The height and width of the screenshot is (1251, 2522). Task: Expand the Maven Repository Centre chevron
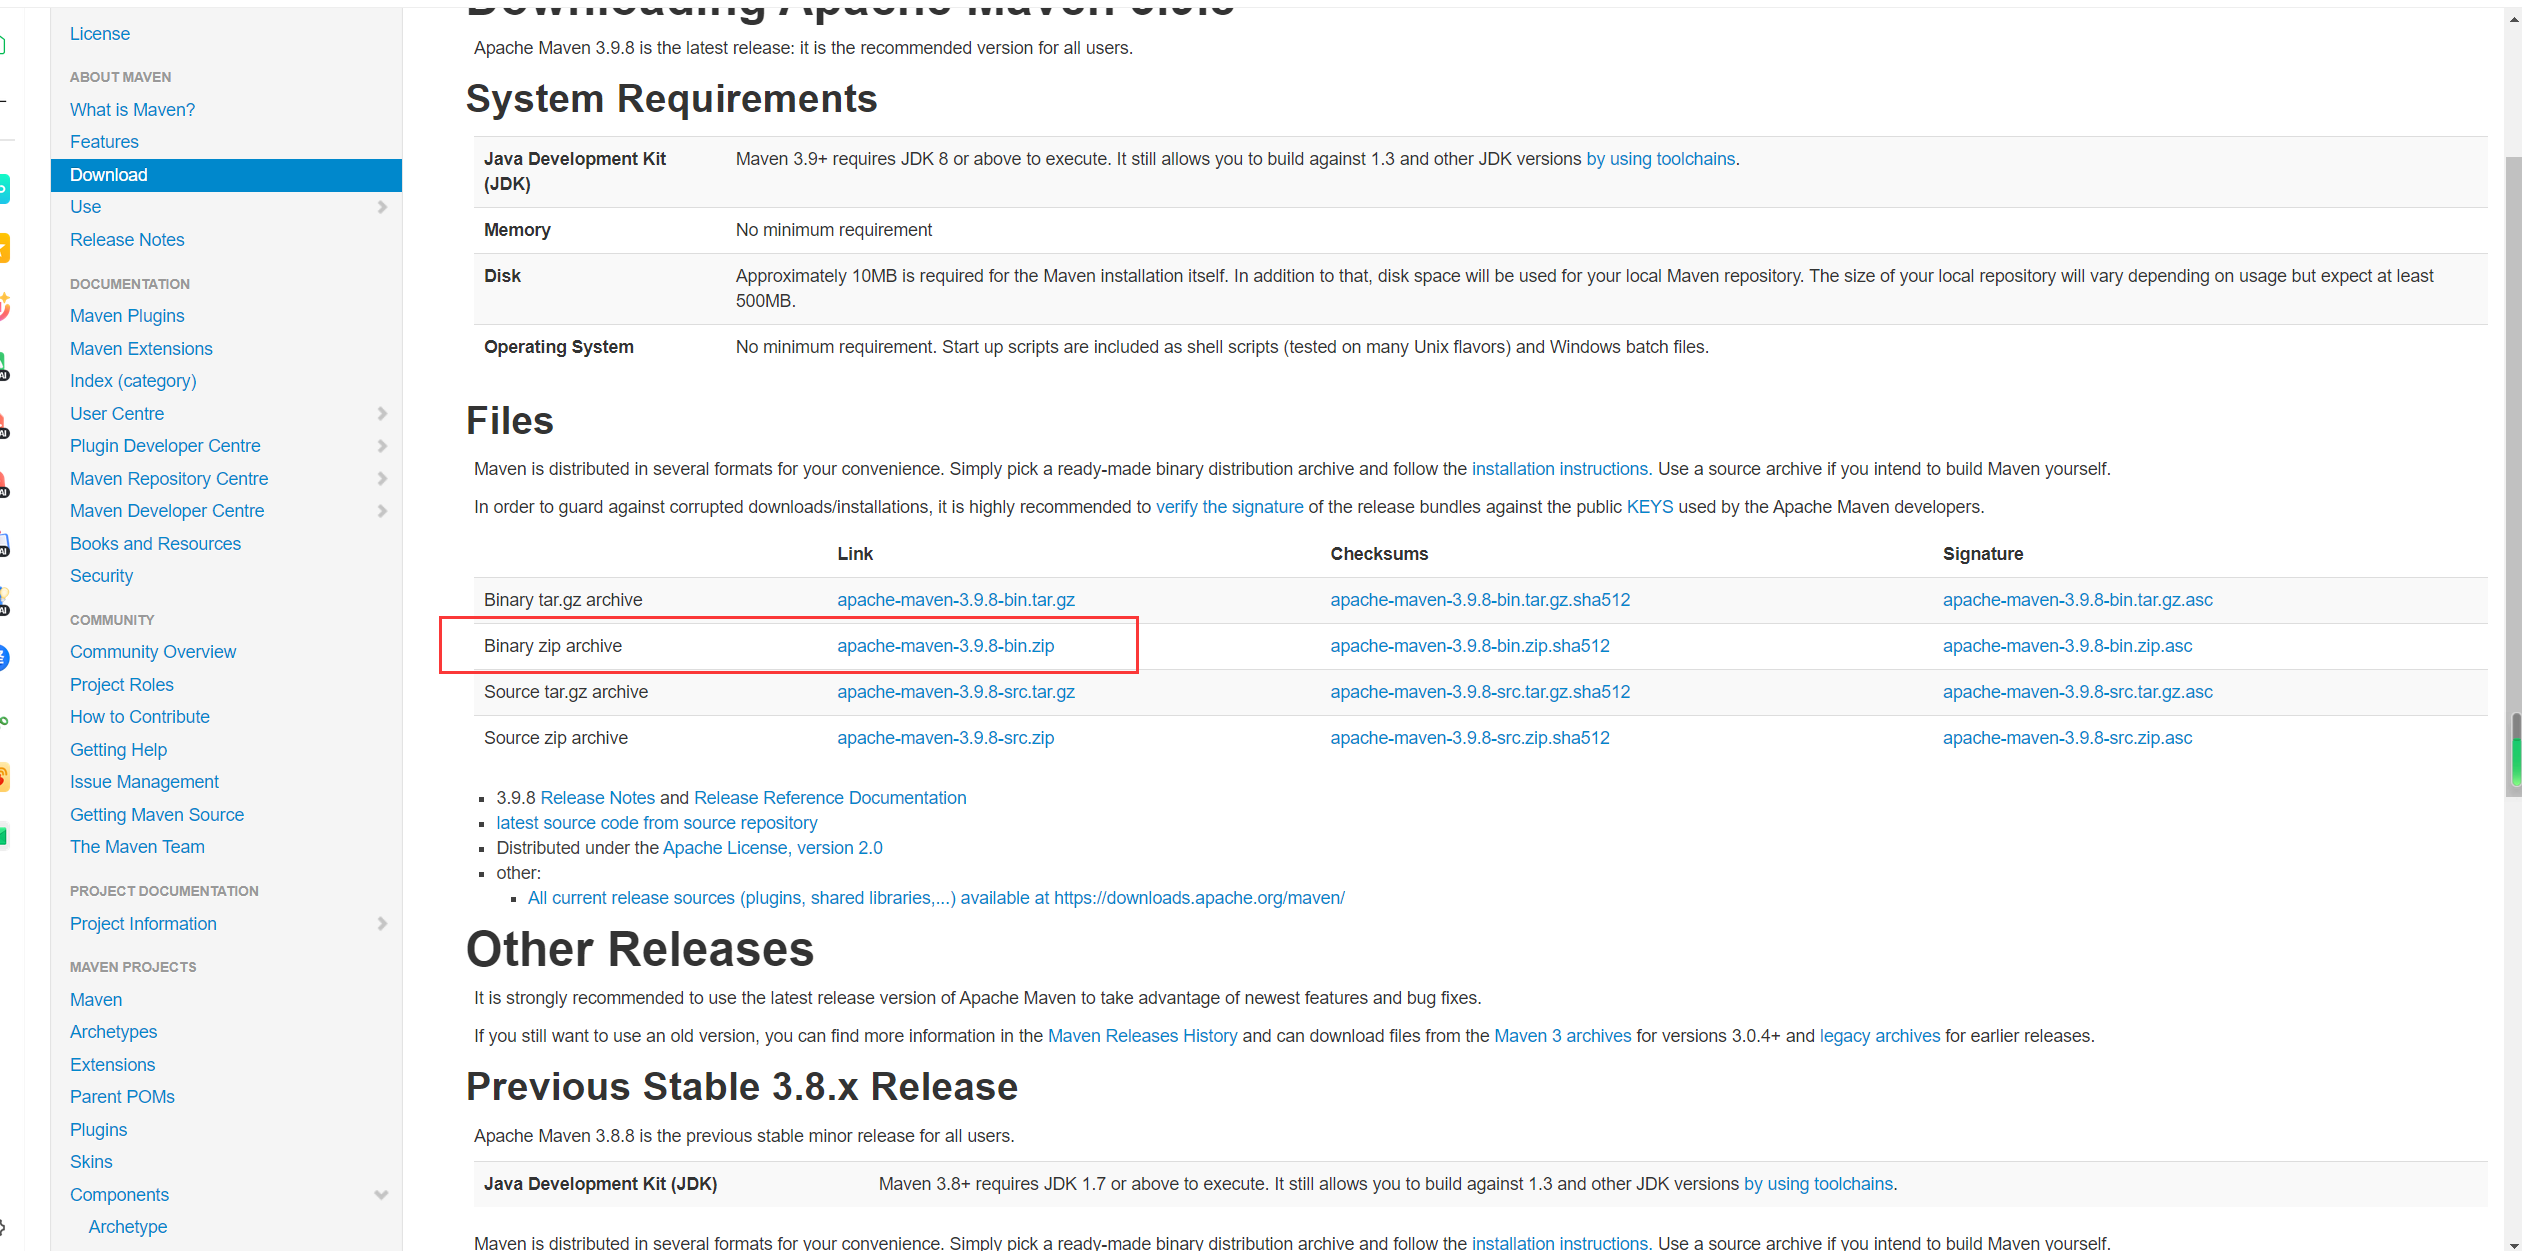(x=381, y=479)
